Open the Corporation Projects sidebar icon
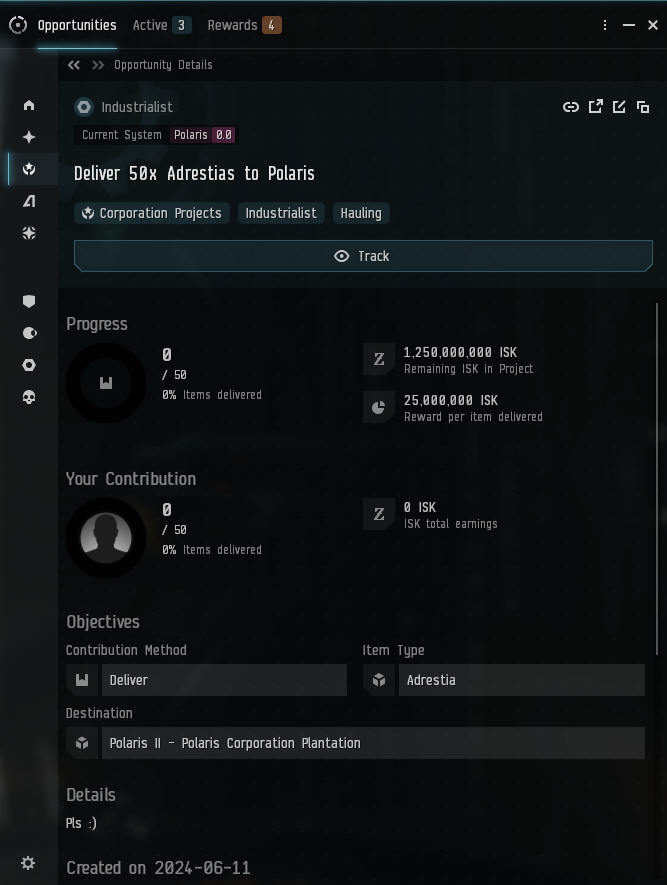This screenshot has width=667, height=885. (29, 169)
